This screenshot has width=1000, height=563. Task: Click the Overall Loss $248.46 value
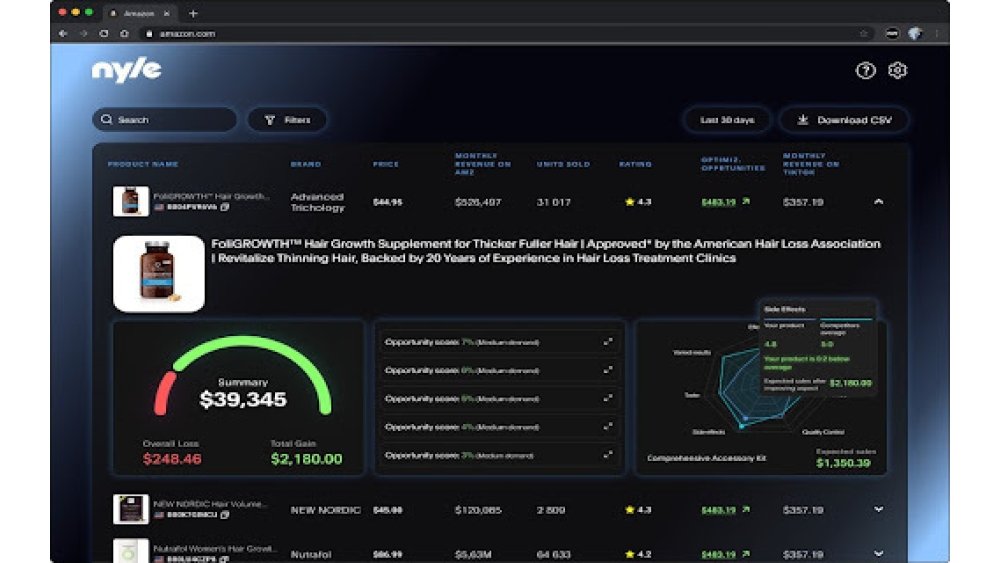click(x=172, y=459)
